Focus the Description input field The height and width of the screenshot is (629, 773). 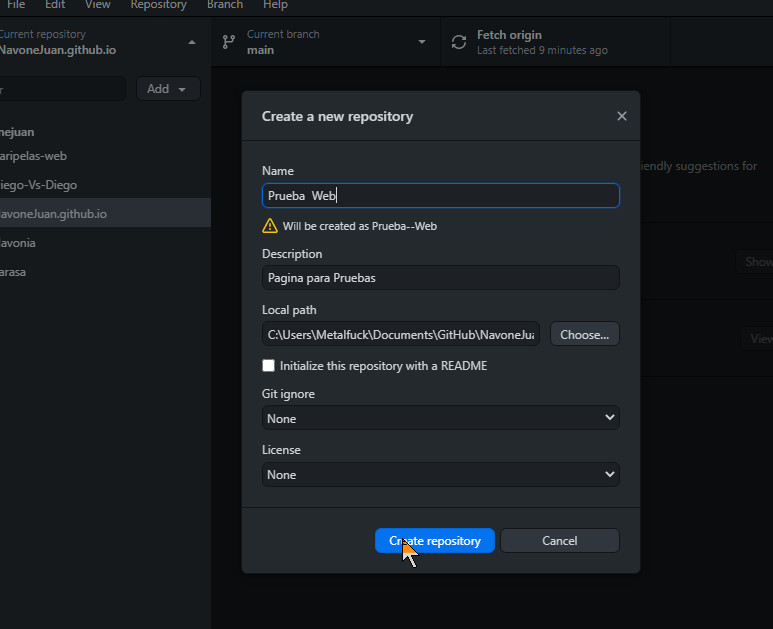[441, 278]
